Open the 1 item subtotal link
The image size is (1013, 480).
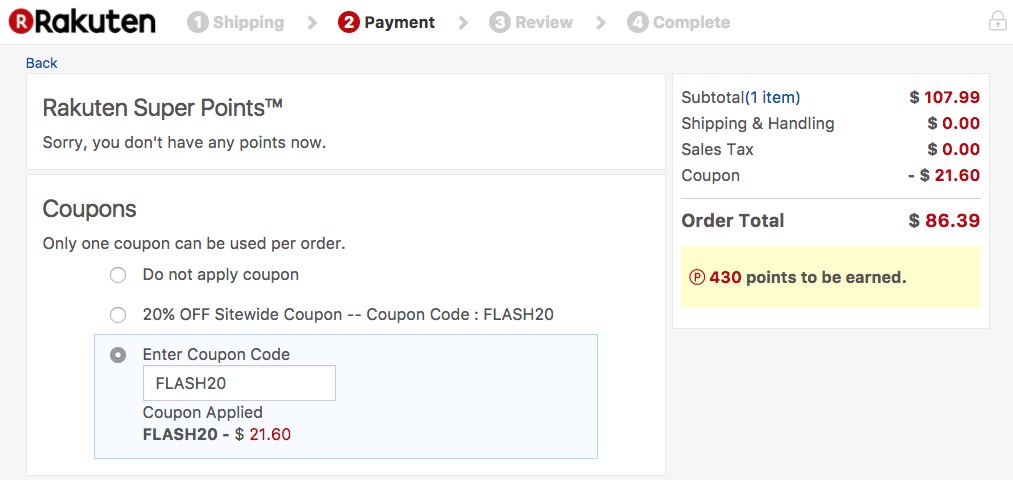[773, 97]
